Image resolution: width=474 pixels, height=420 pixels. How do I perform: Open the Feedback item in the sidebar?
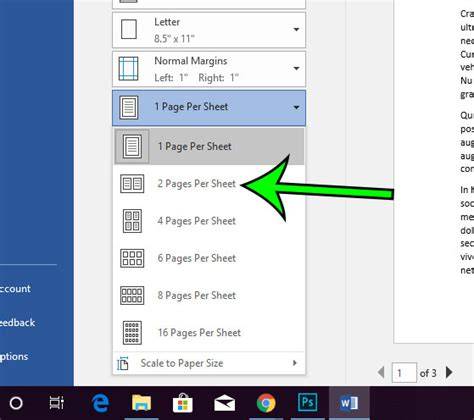17,323
